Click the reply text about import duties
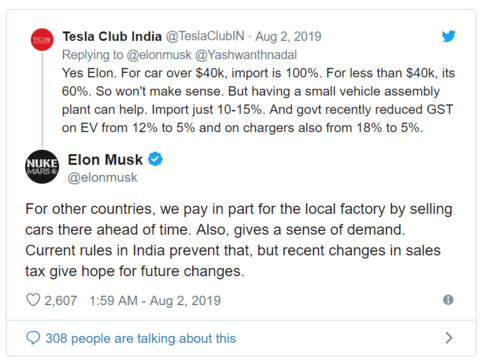 (x=258, y=100)
